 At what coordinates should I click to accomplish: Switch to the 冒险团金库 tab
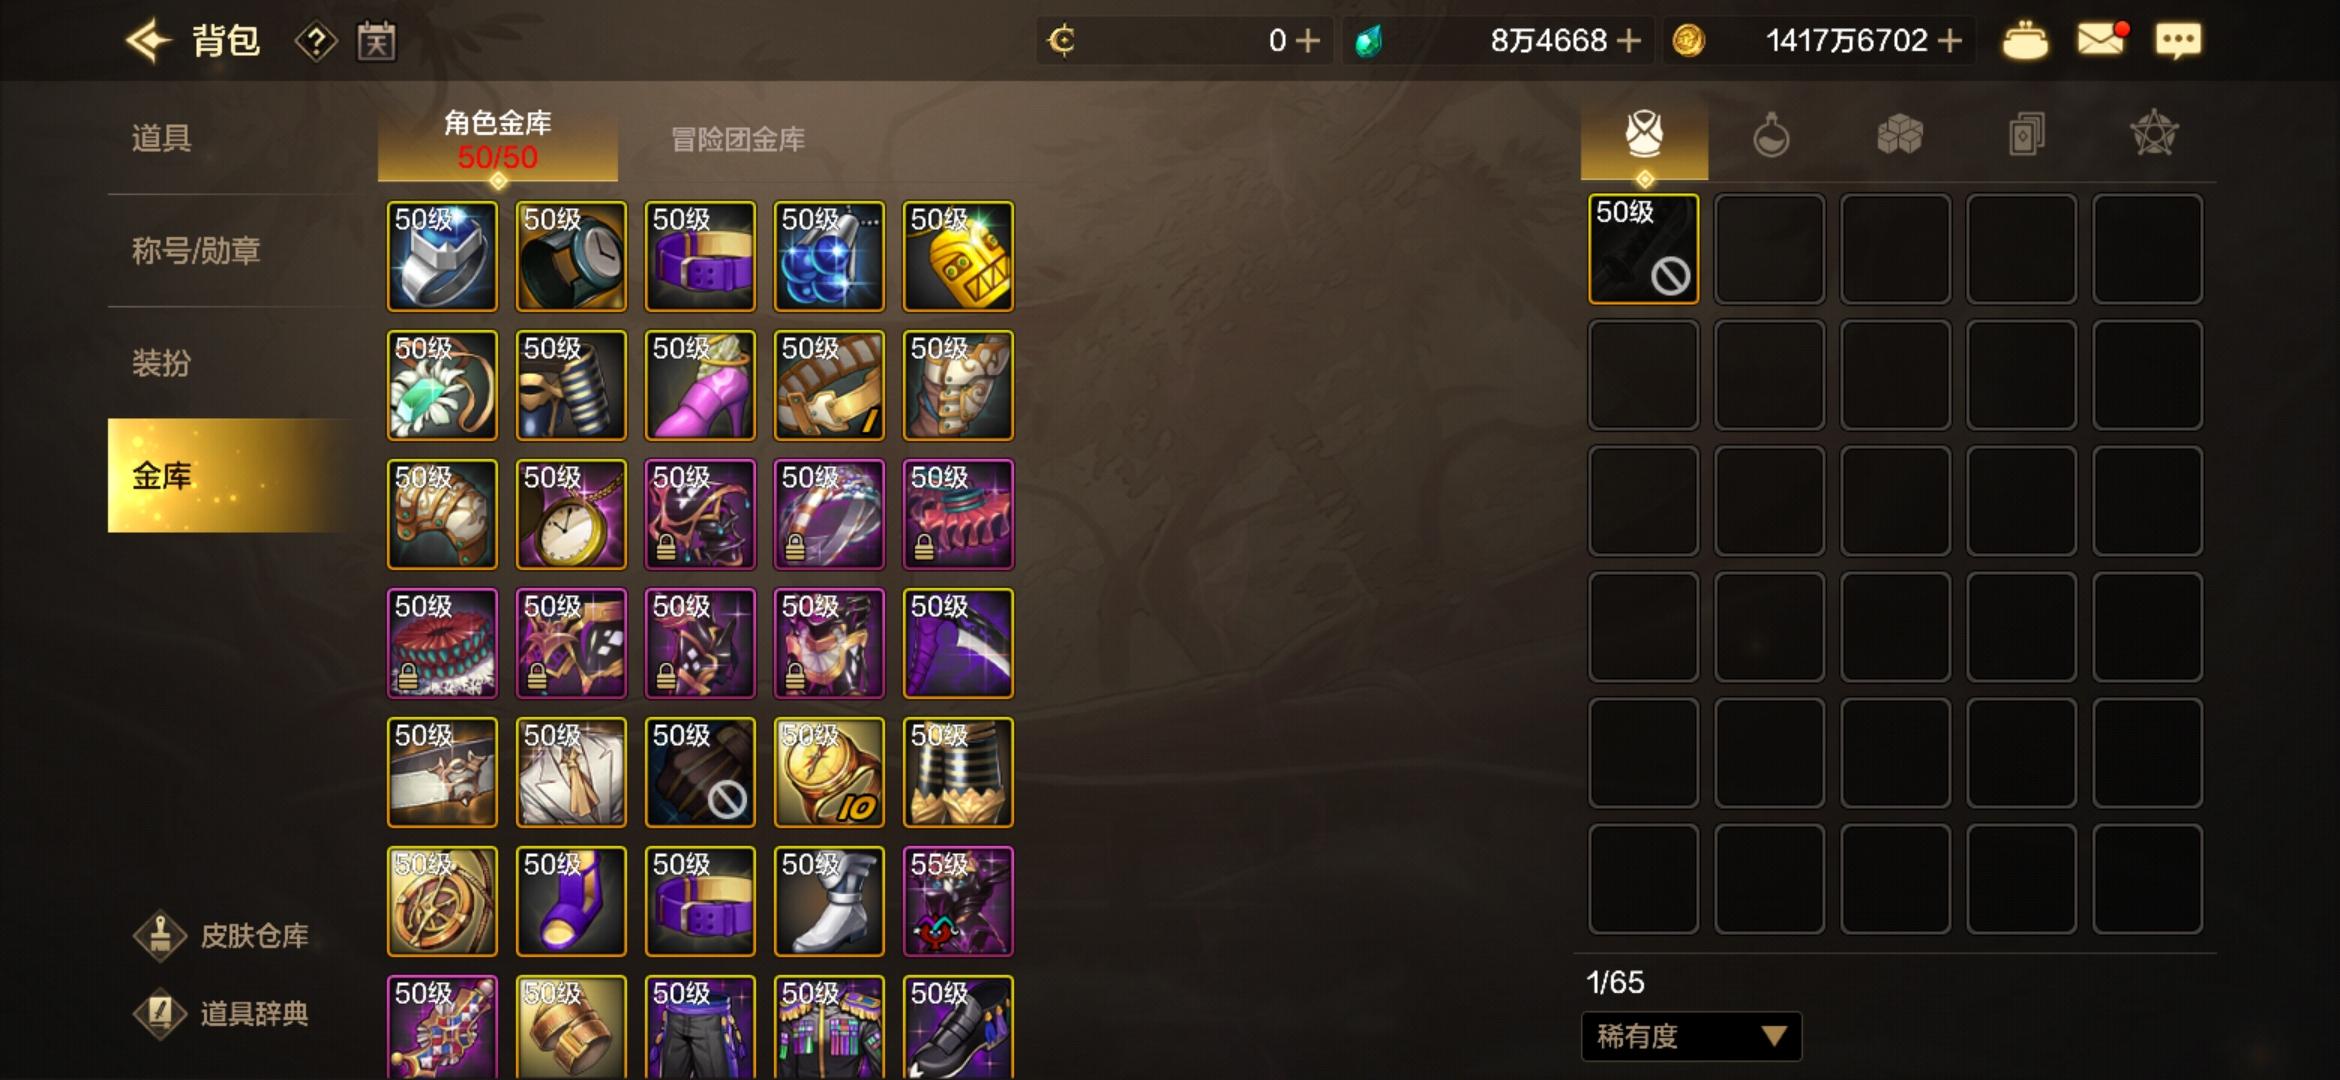(738, 139)
